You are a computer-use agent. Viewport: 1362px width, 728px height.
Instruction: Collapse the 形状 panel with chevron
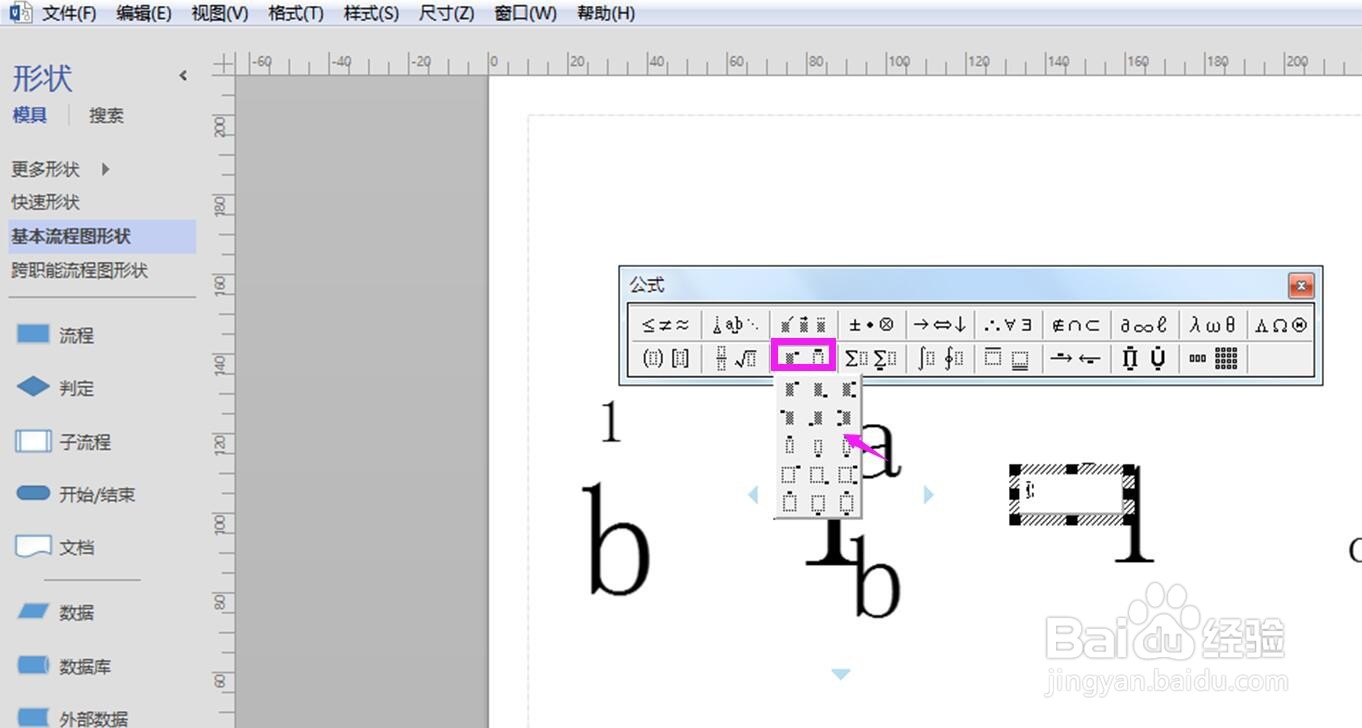(x=183, y=76)
